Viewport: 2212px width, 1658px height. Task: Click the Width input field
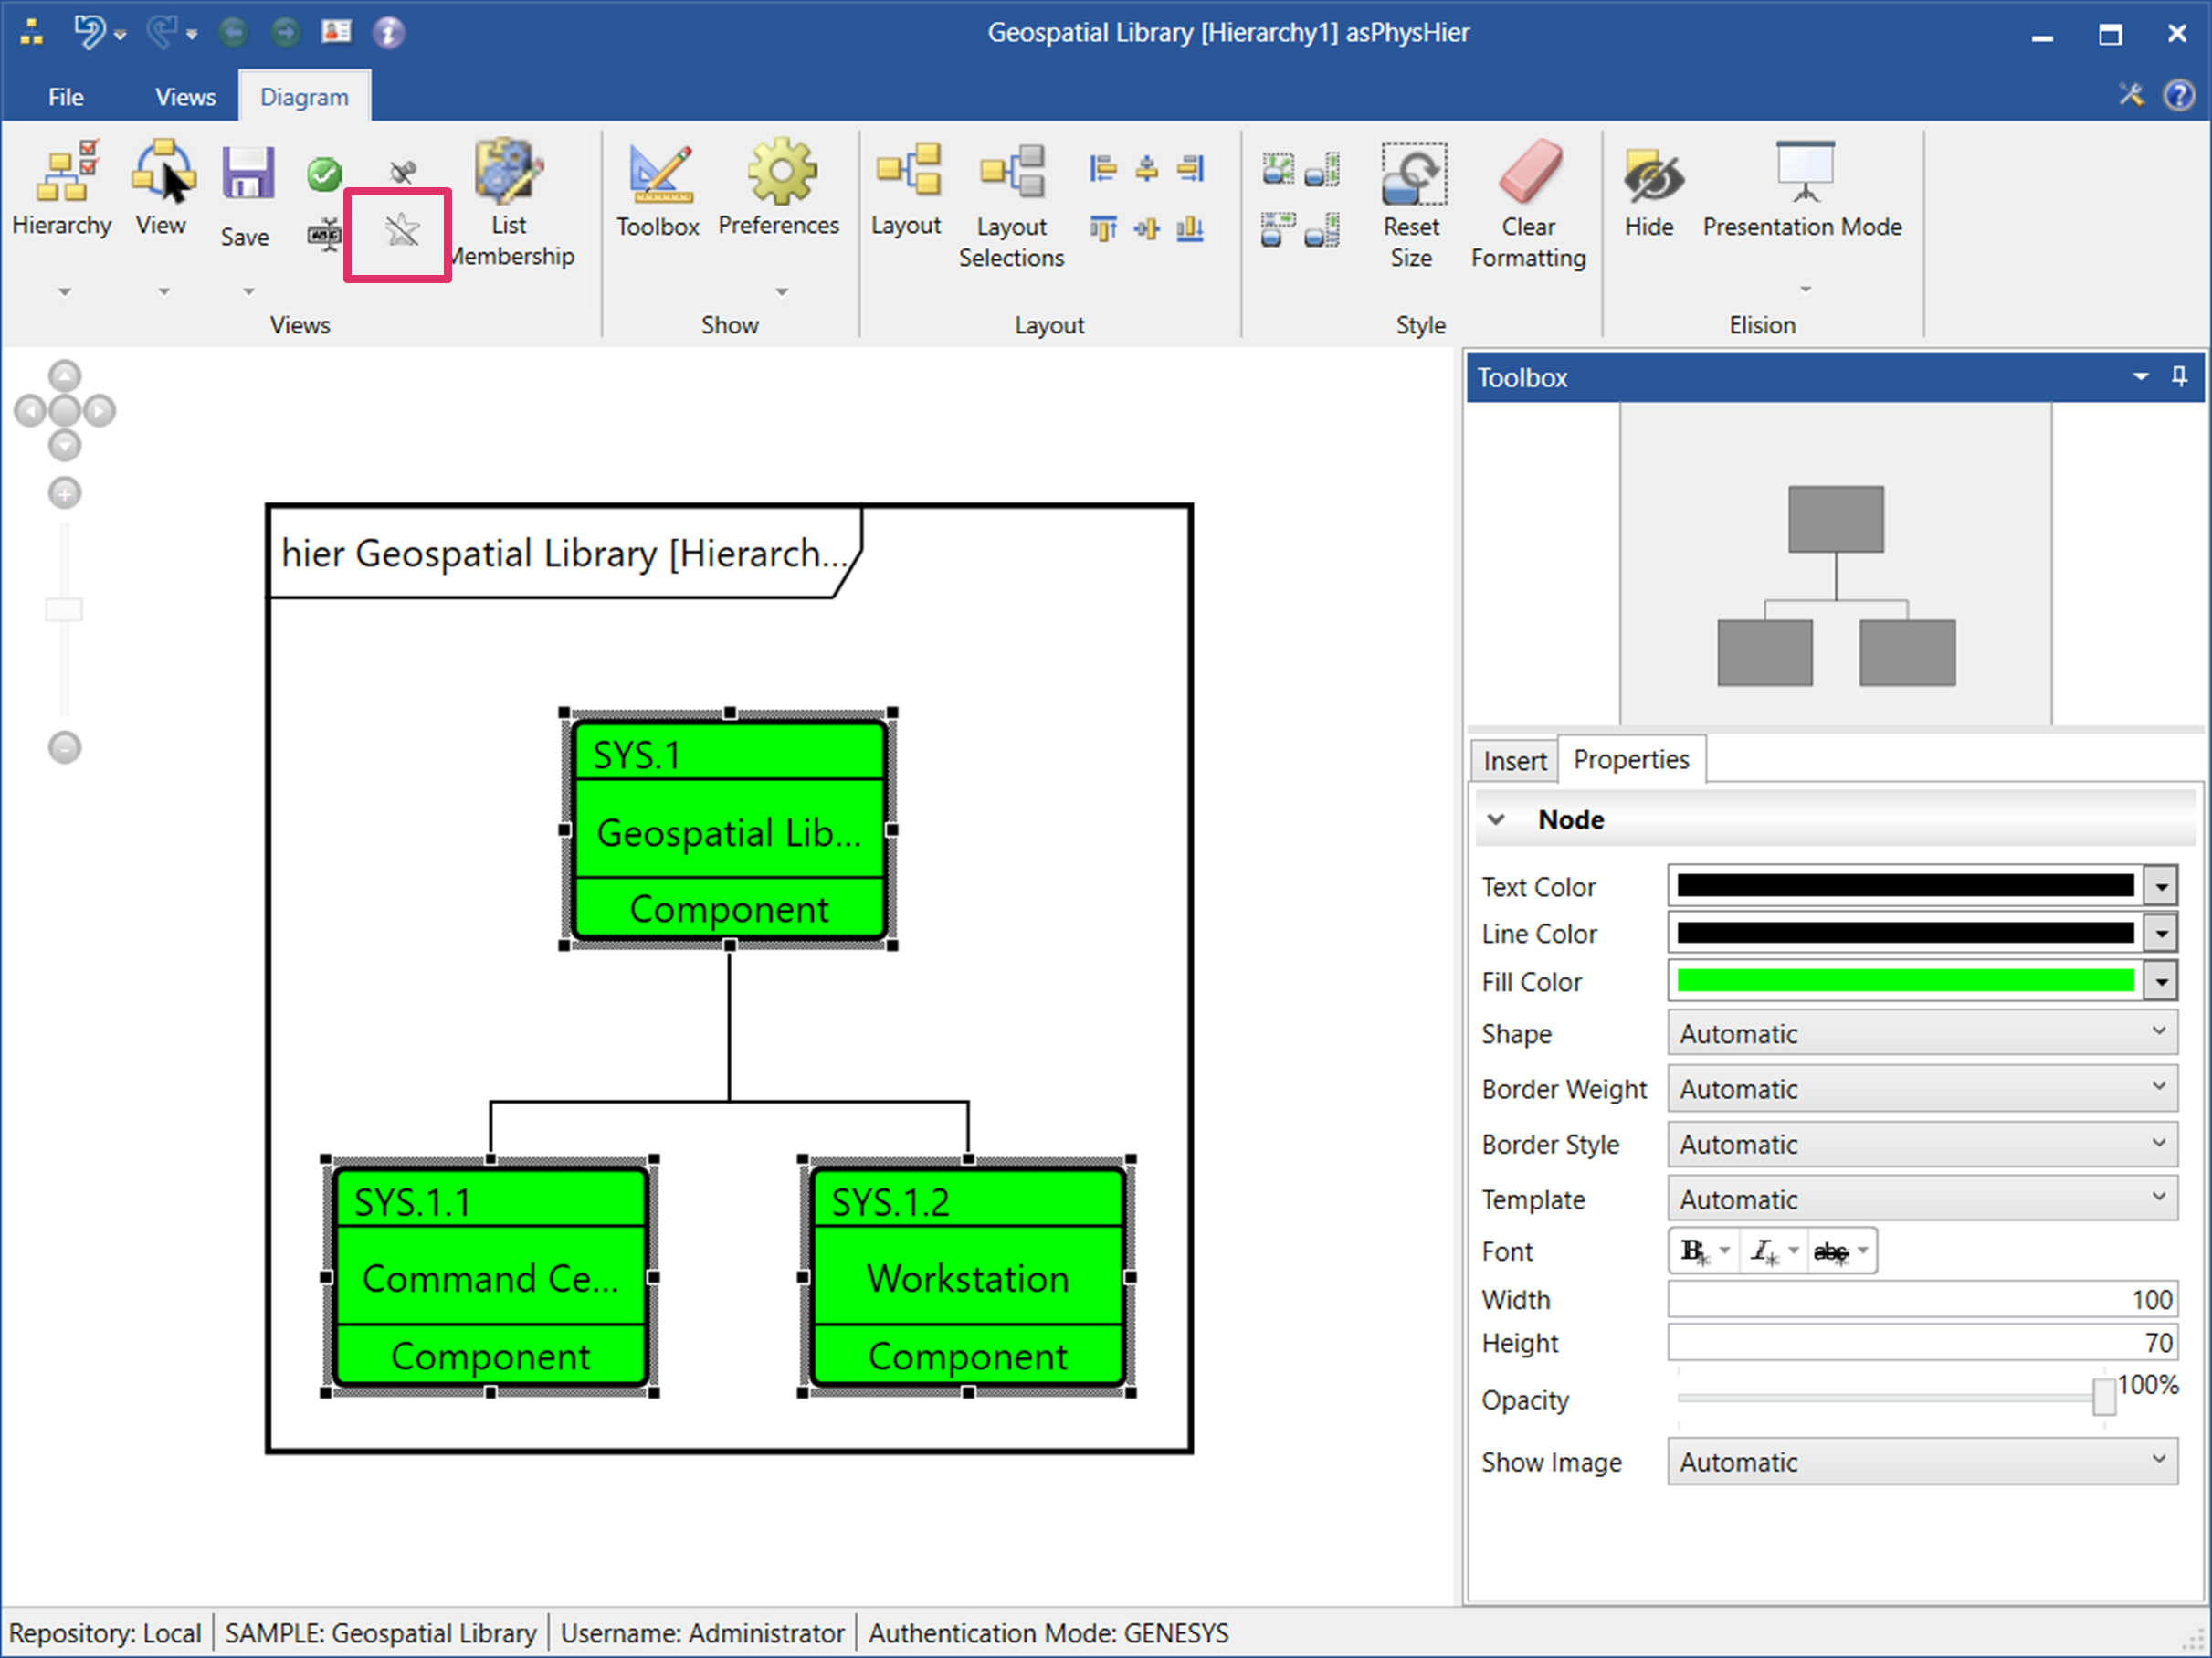(1921, 1299)
